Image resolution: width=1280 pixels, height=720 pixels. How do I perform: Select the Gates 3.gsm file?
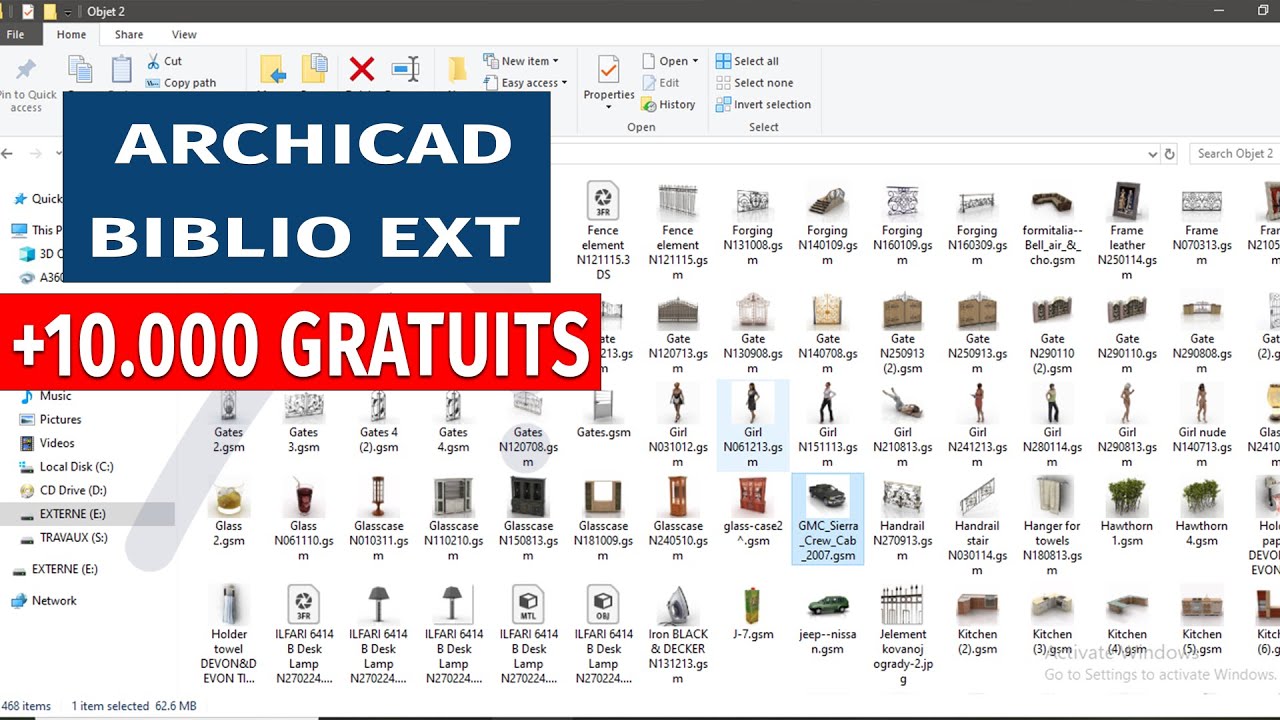pos(304,420)
